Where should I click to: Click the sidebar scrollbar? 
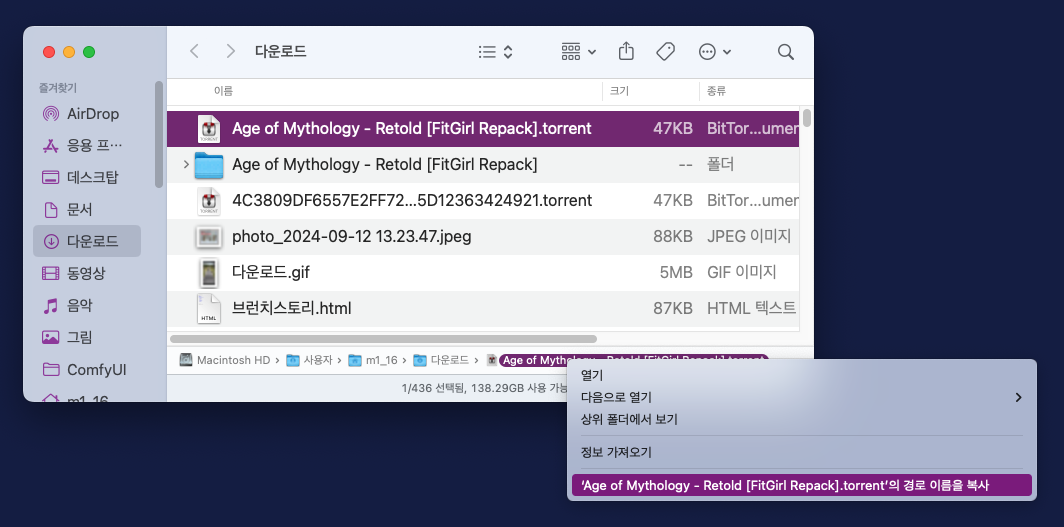tap(159, 134)
